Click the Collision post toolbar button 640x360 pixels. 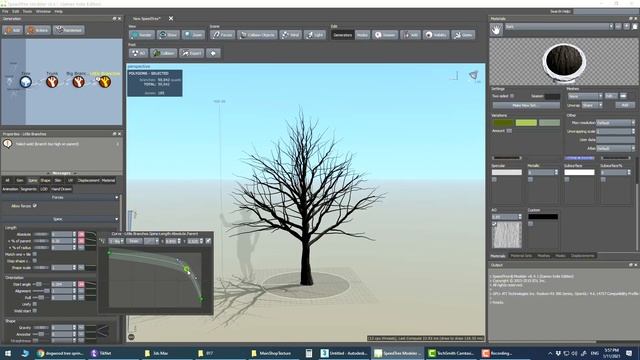pos(163,53)
